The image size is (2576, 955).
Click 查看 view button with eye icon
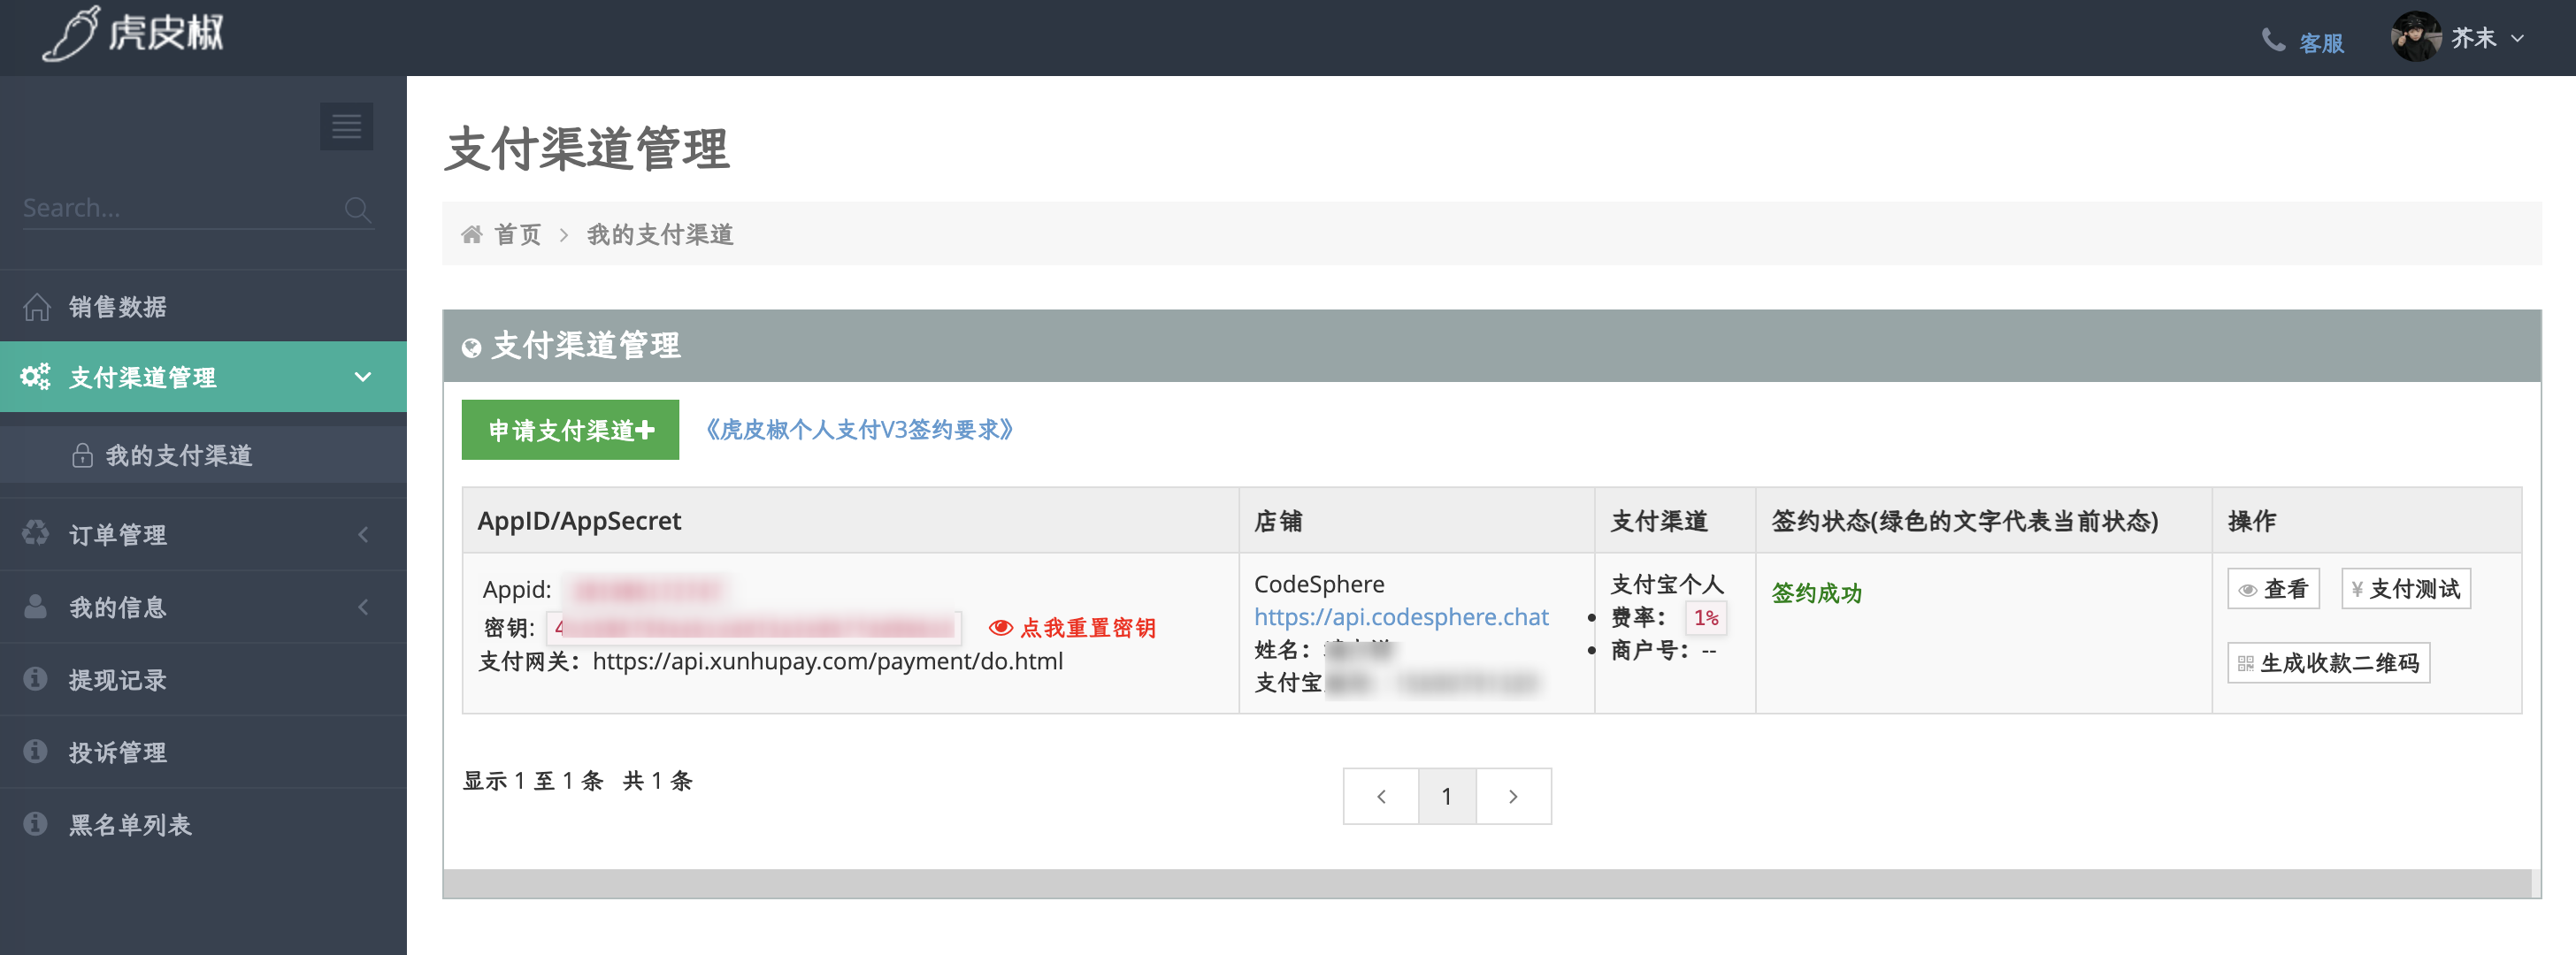tap(2273, 589)
